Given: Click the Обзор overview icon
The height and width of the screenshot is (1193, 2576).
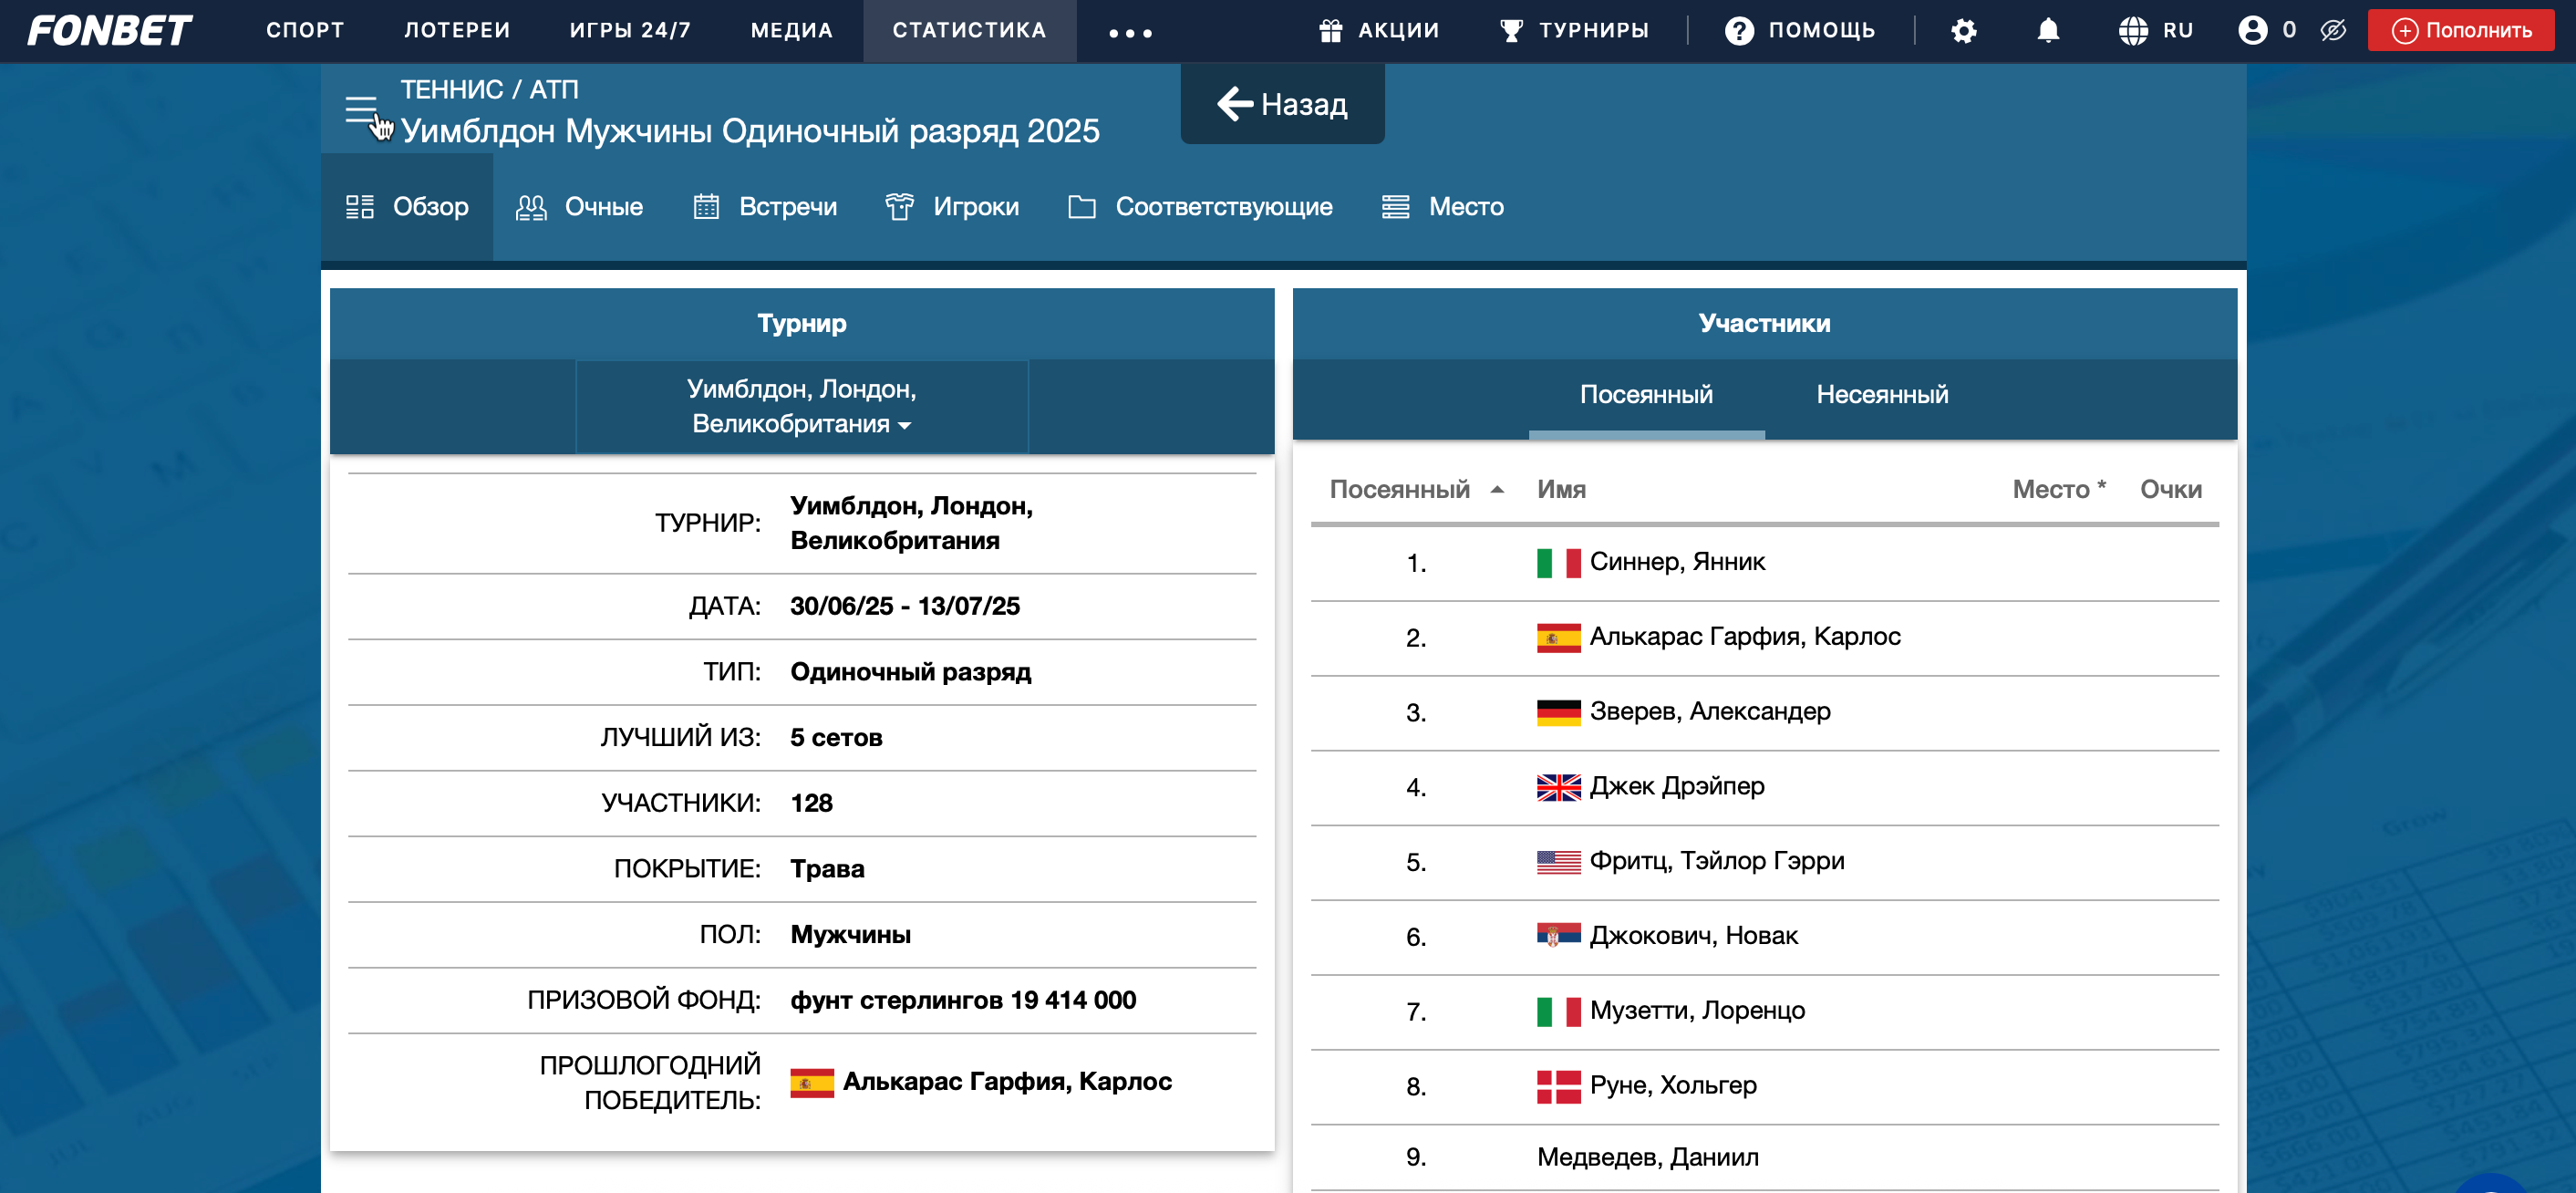Looking at the screenshot, I should [x=360, y=207].
